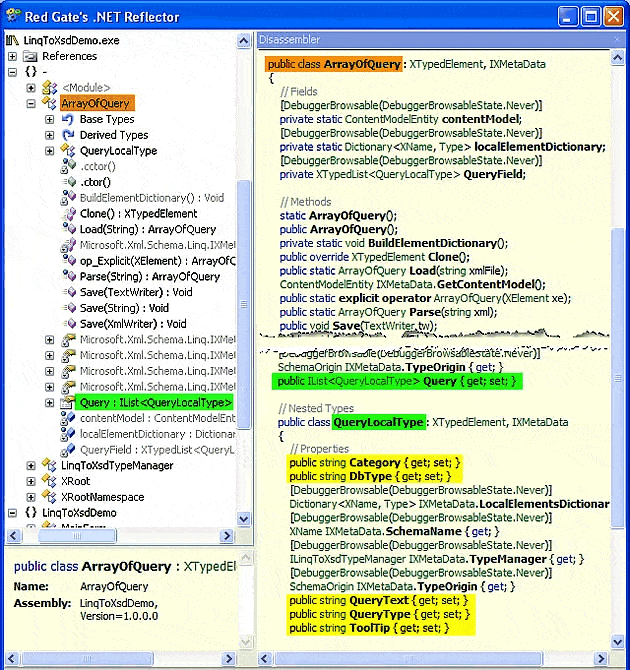Click disassembler horizontal scroll right arrow

601,658
